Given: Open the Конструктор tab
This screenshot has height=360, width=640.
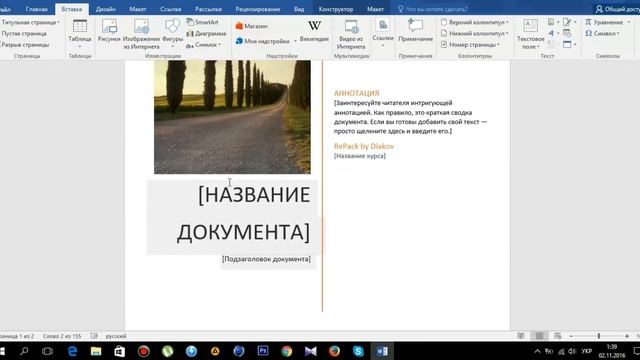Looking at the screenshot, I should coord(336,9).
